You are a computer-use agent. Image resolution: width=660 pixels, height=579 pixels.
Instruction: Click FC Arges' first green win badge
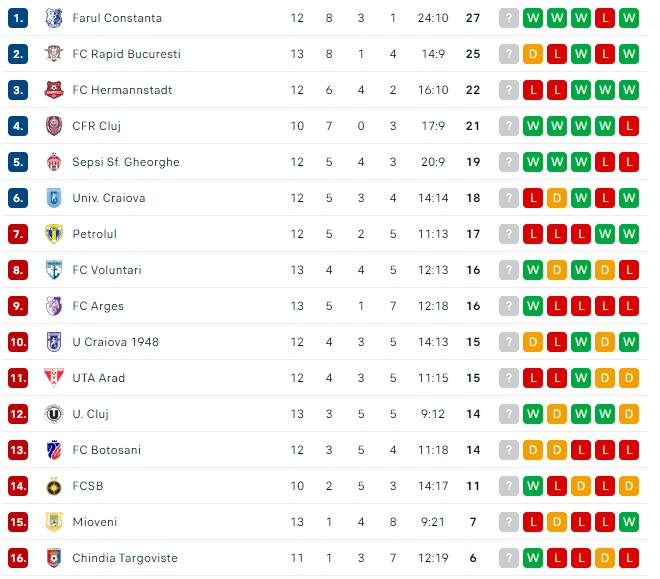point(533,306)
